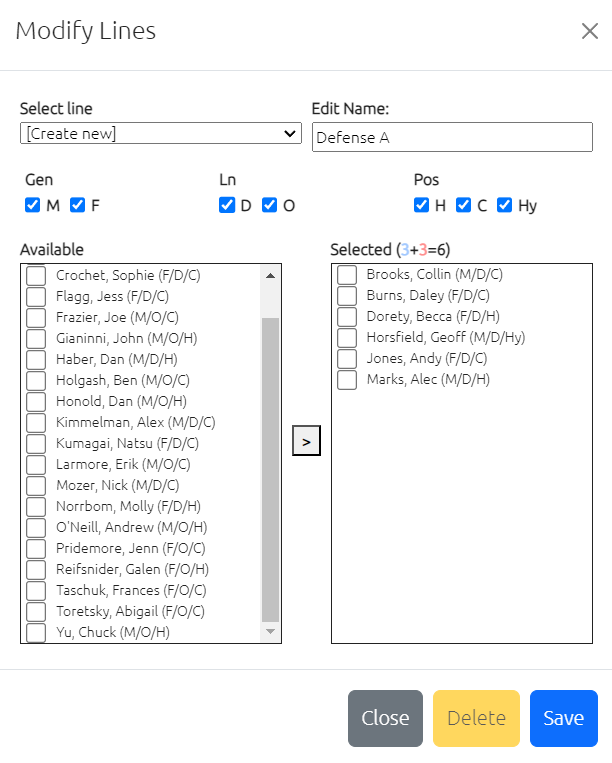Move selected players with the > arrow button
The image size is (612, 763).
click(x=306, y=441)
